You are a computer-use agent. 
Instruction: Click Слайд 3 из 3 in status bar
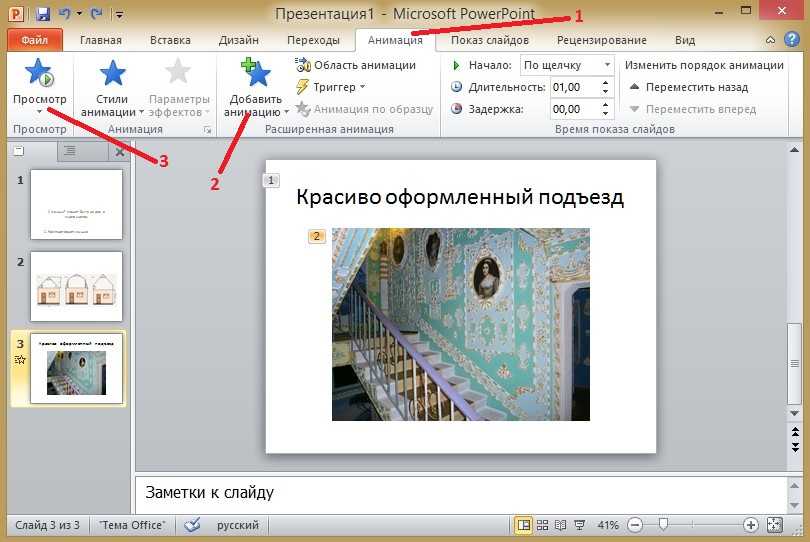(47, 525)
